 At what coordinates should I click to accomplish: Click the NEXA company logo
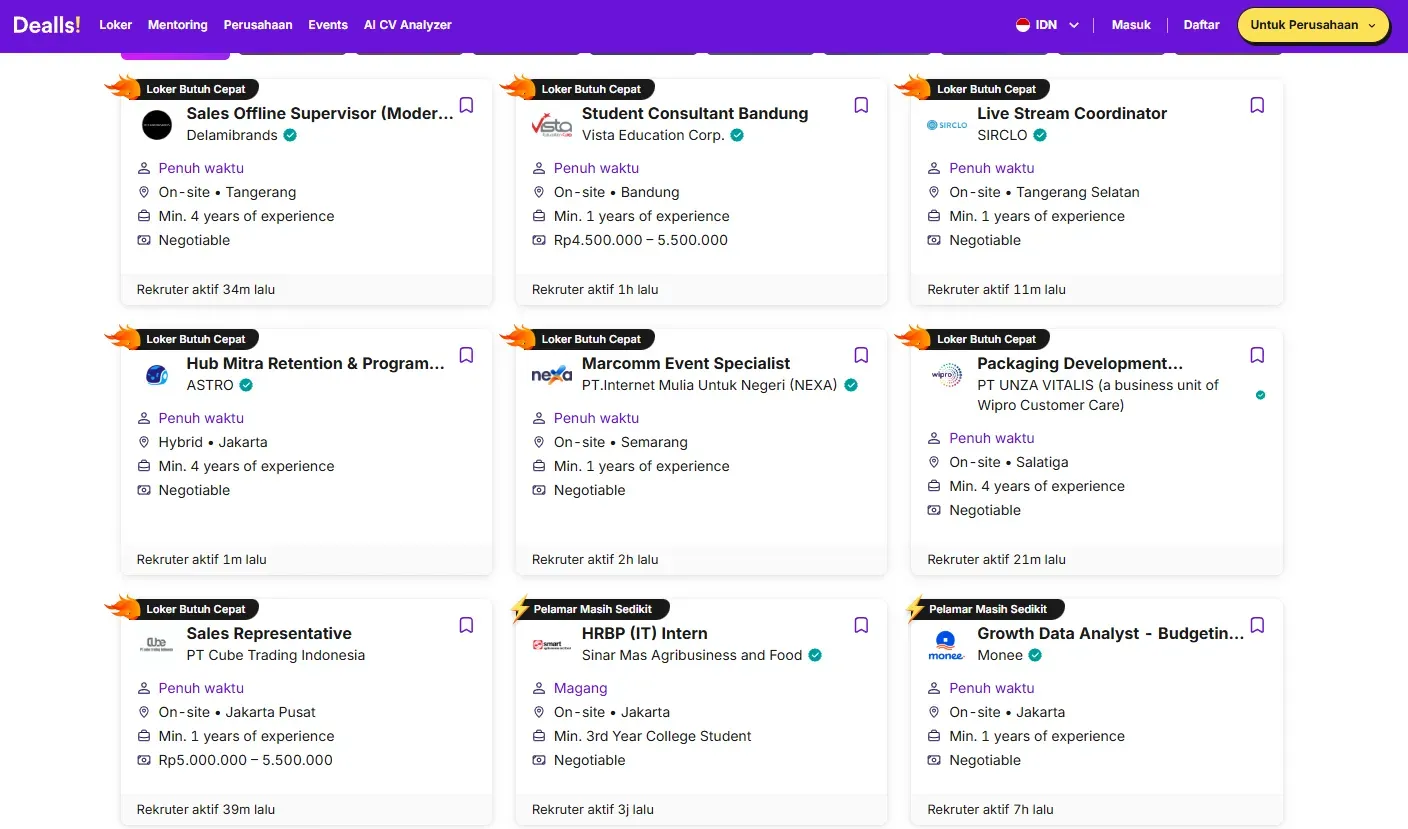(x=552, y=375)
